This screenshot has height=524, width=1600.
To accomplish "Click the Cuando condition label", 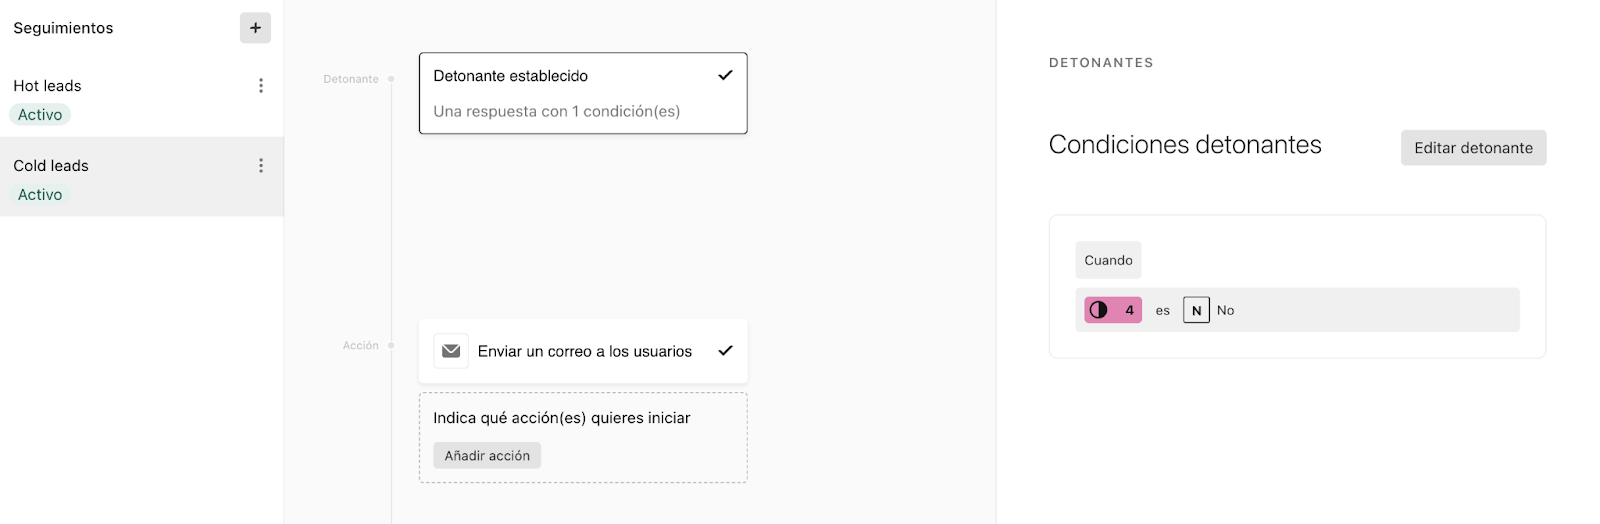I will pyautogui.click(x=1108, y=260).
